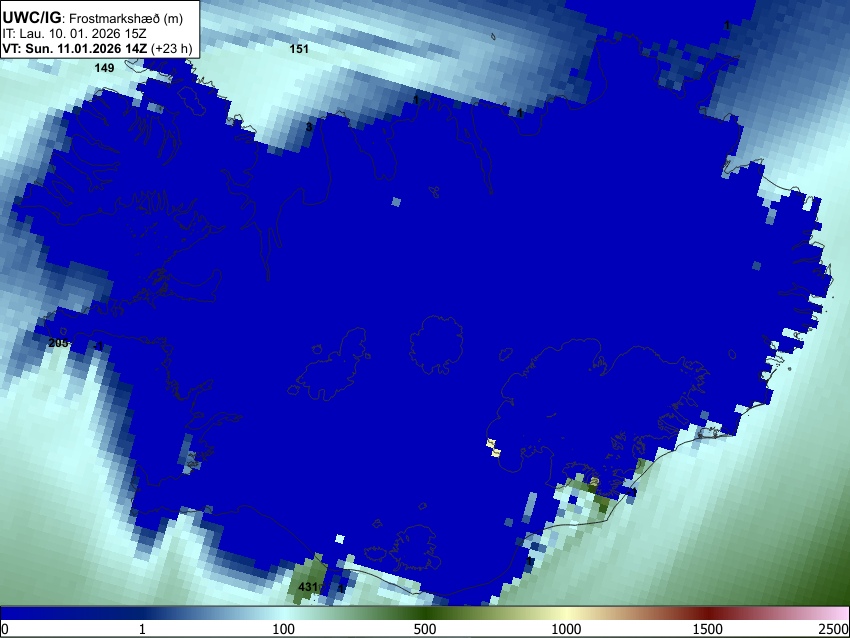
Task: Click the 2500 label on the color scale
Action: (835, 629)
